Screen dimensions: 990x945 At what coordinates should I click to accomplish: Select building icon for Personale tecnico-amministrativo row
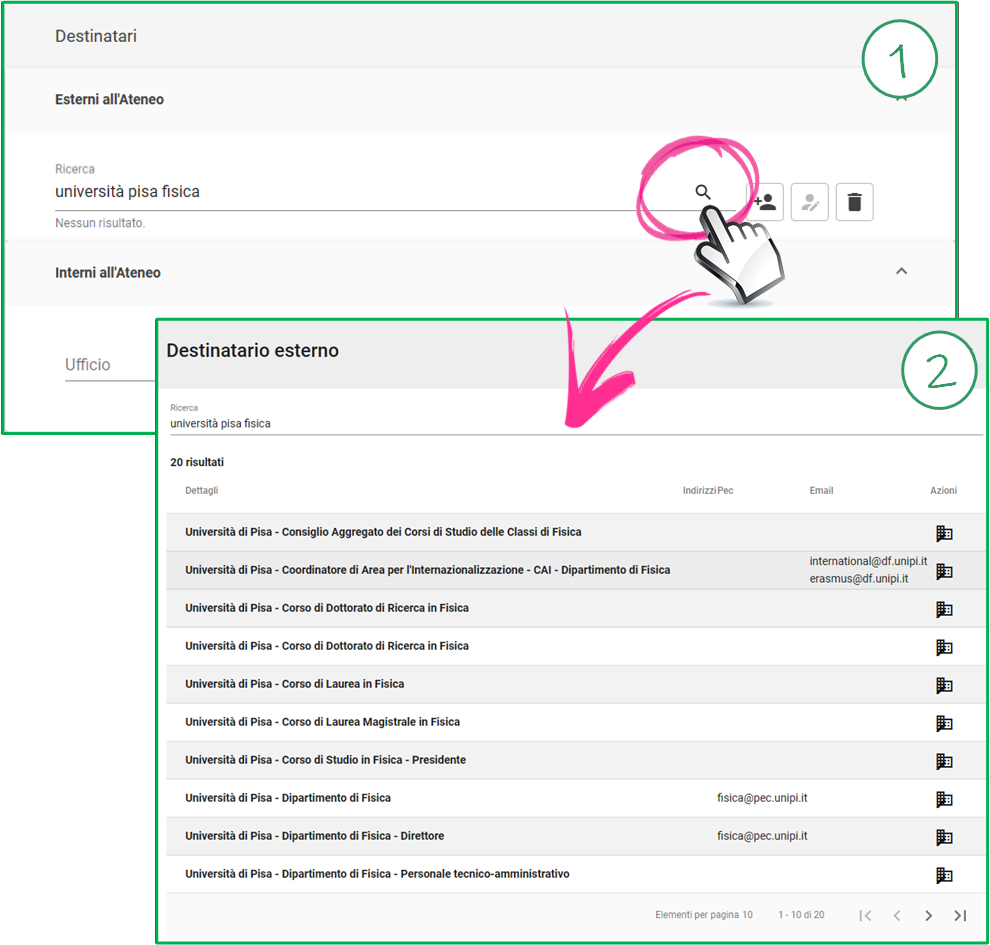coord(944,875)
